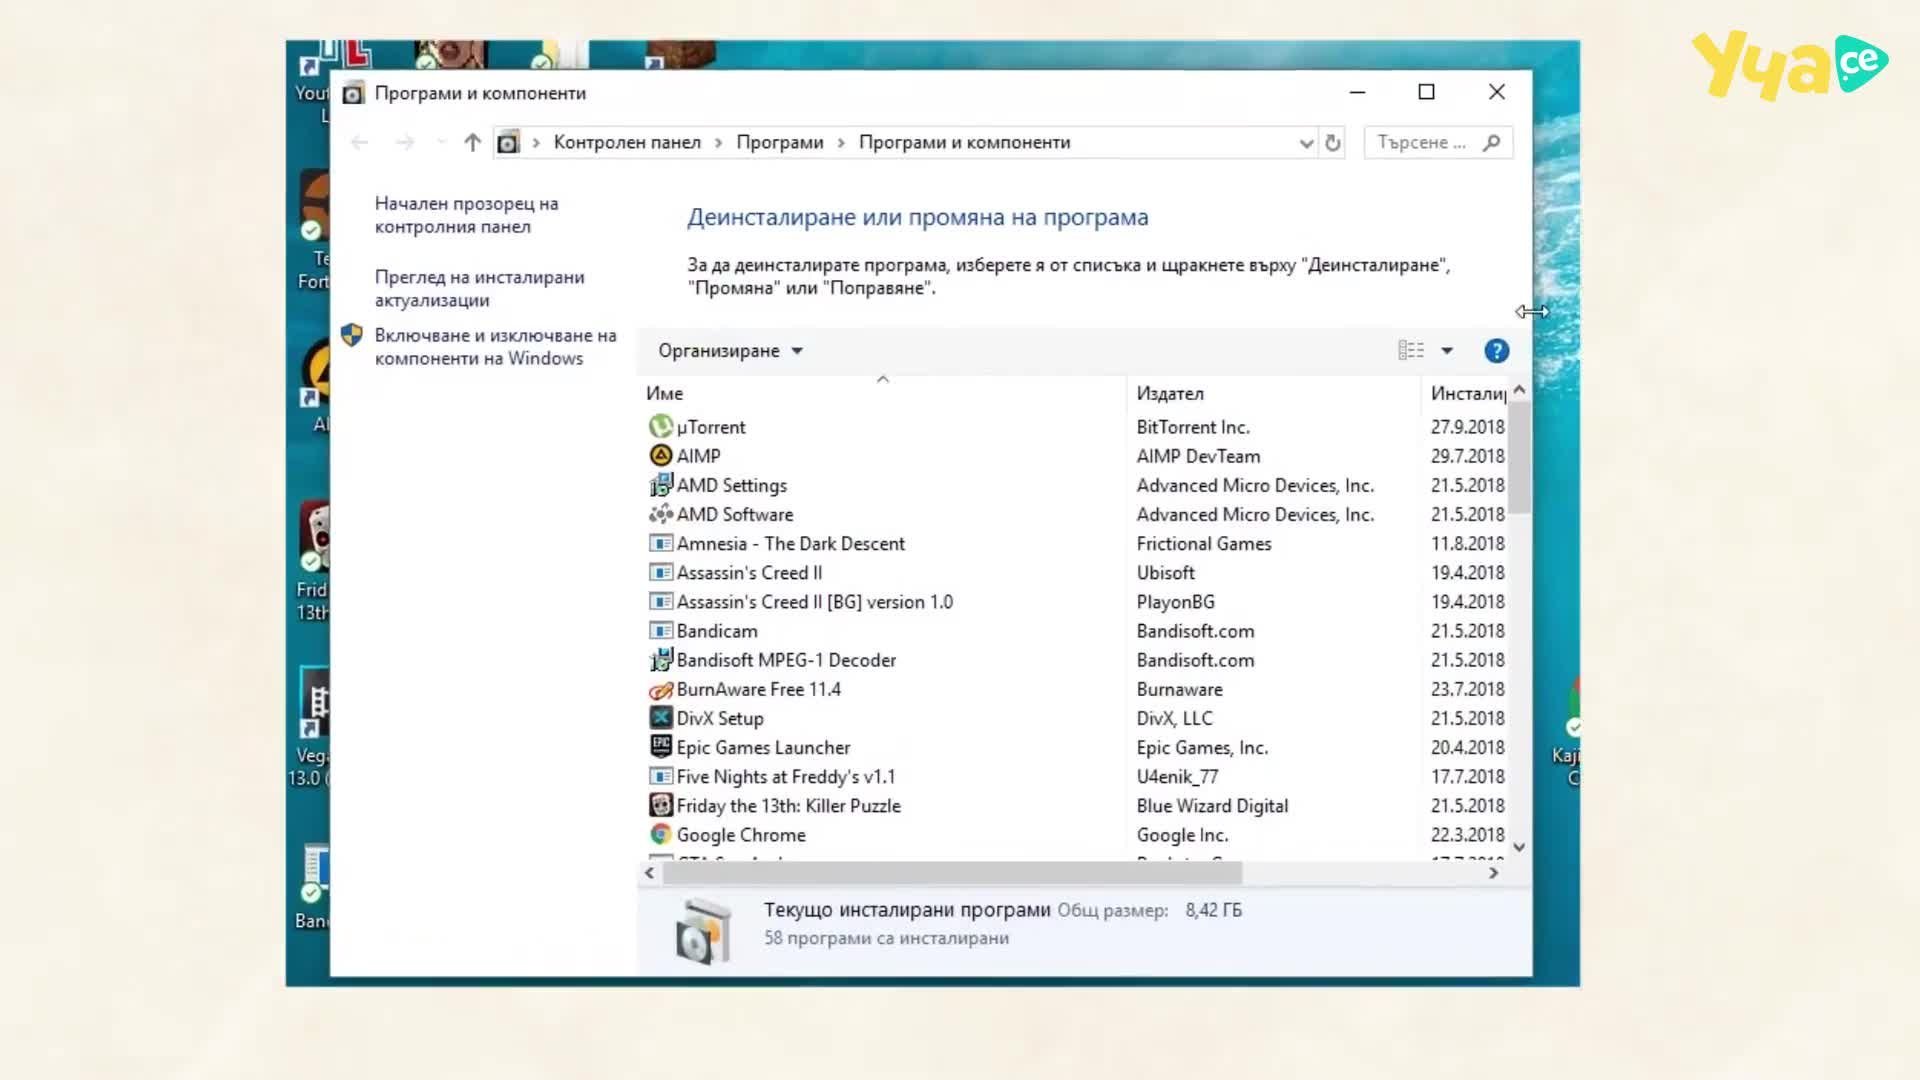Select BurnAware Free 11.4
Viewport: 1920px width, 1080px height.
pos(759,689)
